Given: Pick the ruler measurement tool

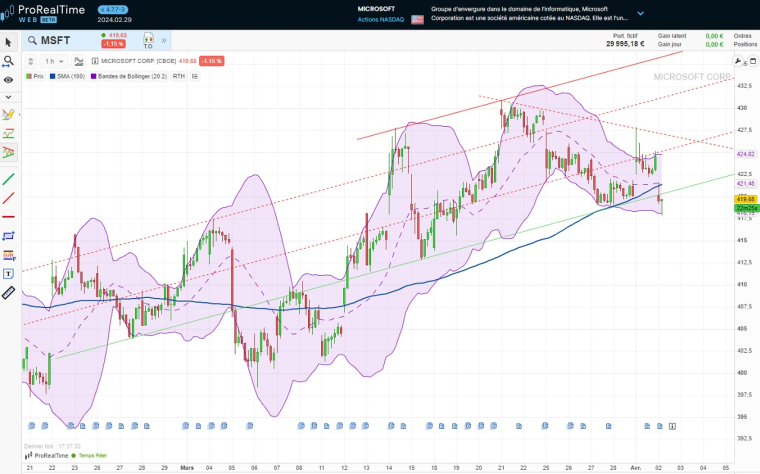Looking at the screenshot, I should click(x=9, y=293).
